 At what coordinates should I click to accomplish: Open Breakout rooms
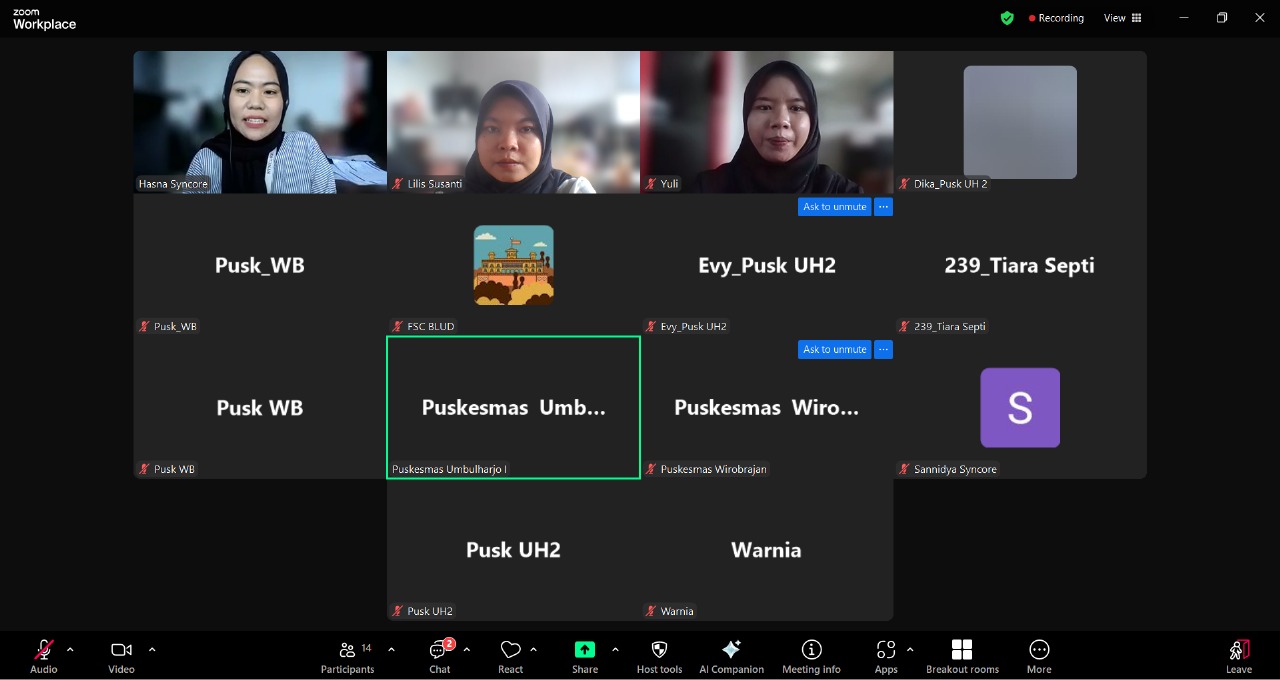tap(961, 655)
